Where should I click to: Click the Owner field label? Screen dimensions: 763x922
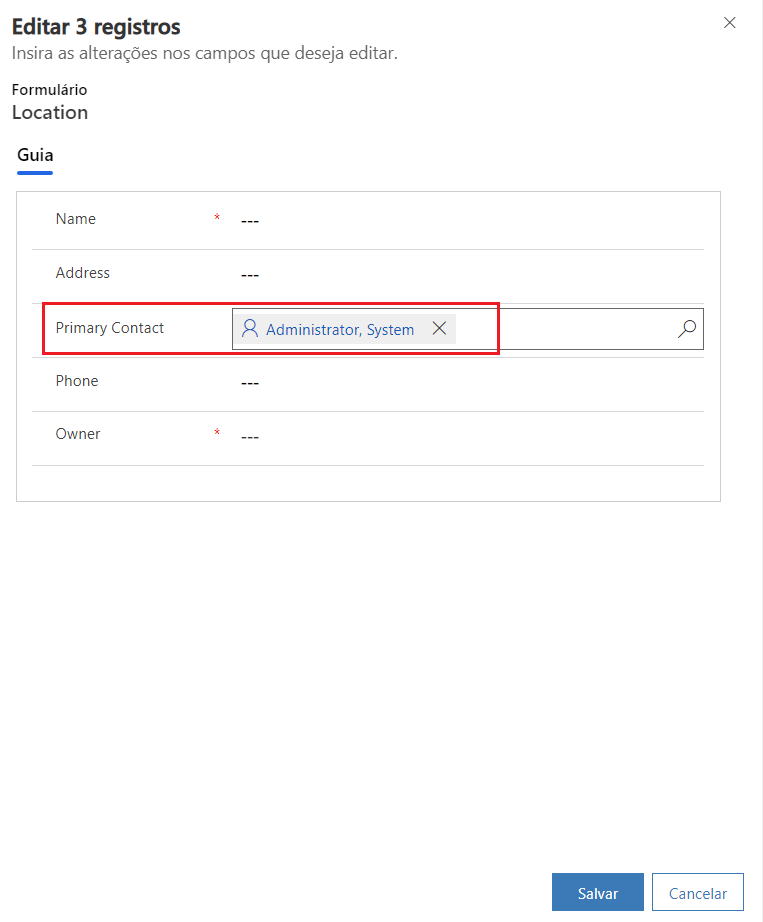click(x=78, y=434)
